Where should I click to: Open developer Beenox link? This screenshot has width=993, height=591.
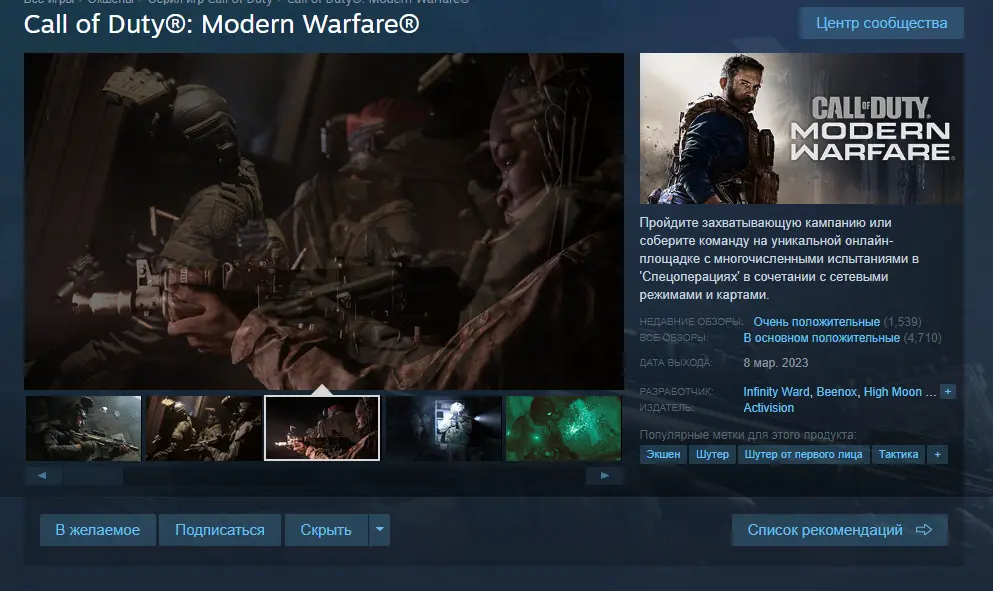point(836,391)
